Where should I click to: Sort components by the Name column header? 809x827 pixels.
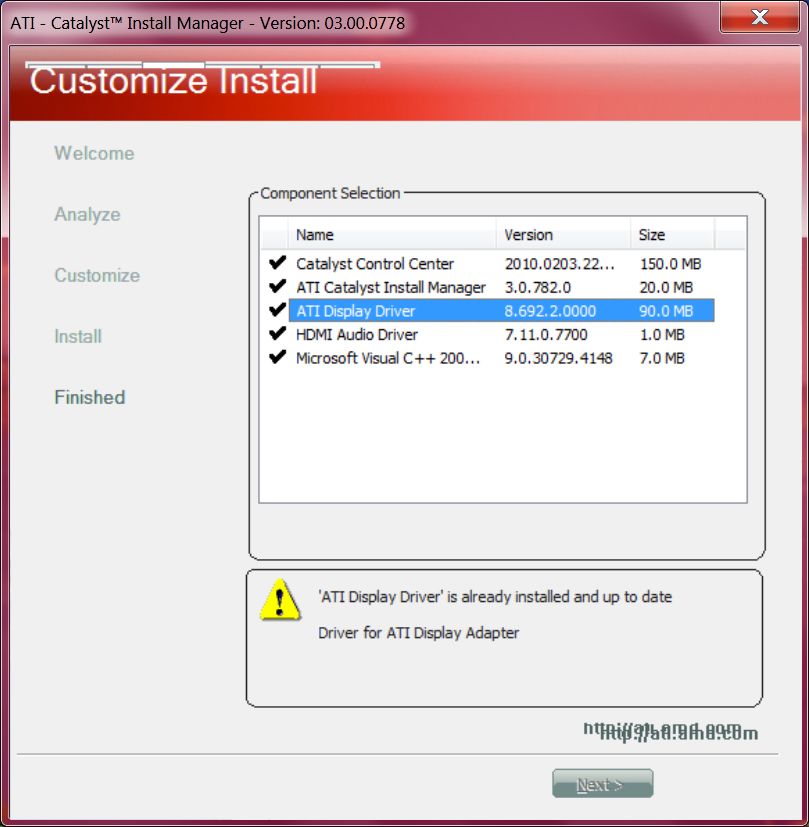pos(392,235)
